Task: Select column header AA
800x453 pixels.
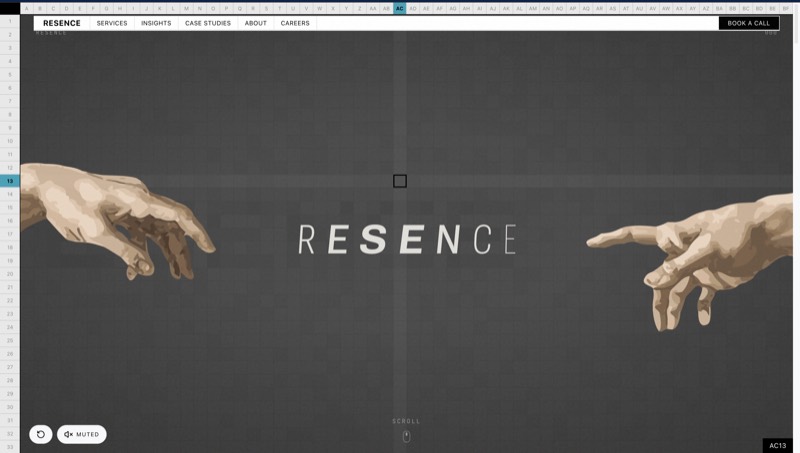Action: coord(373,8)
